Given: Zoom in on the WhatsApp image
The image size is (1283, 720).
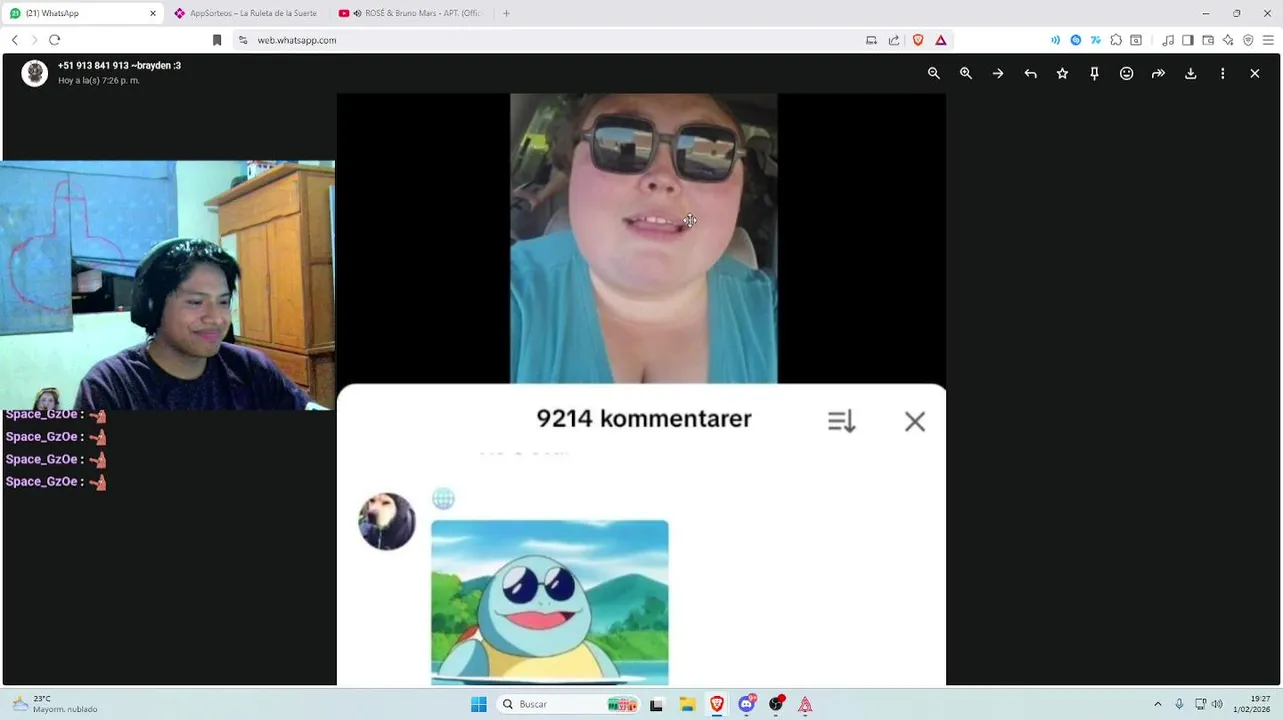Looking at the screenshot, I should point(966,73).
